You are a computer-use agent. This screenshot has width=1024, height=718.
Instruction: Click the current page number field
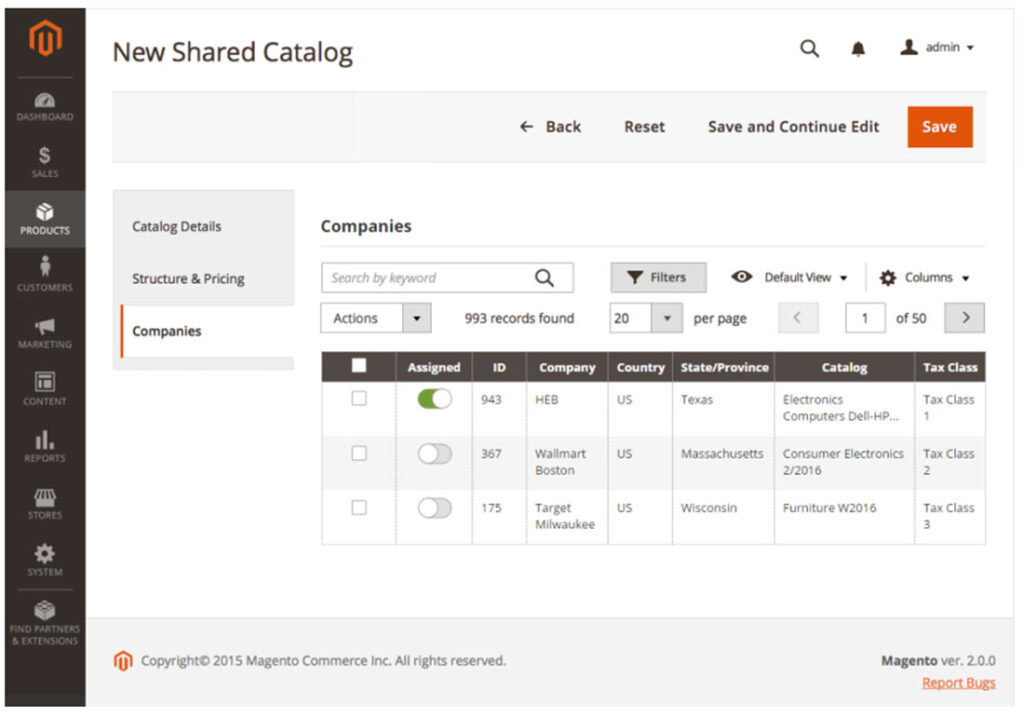pyautogui.click(x=865, y=318)
